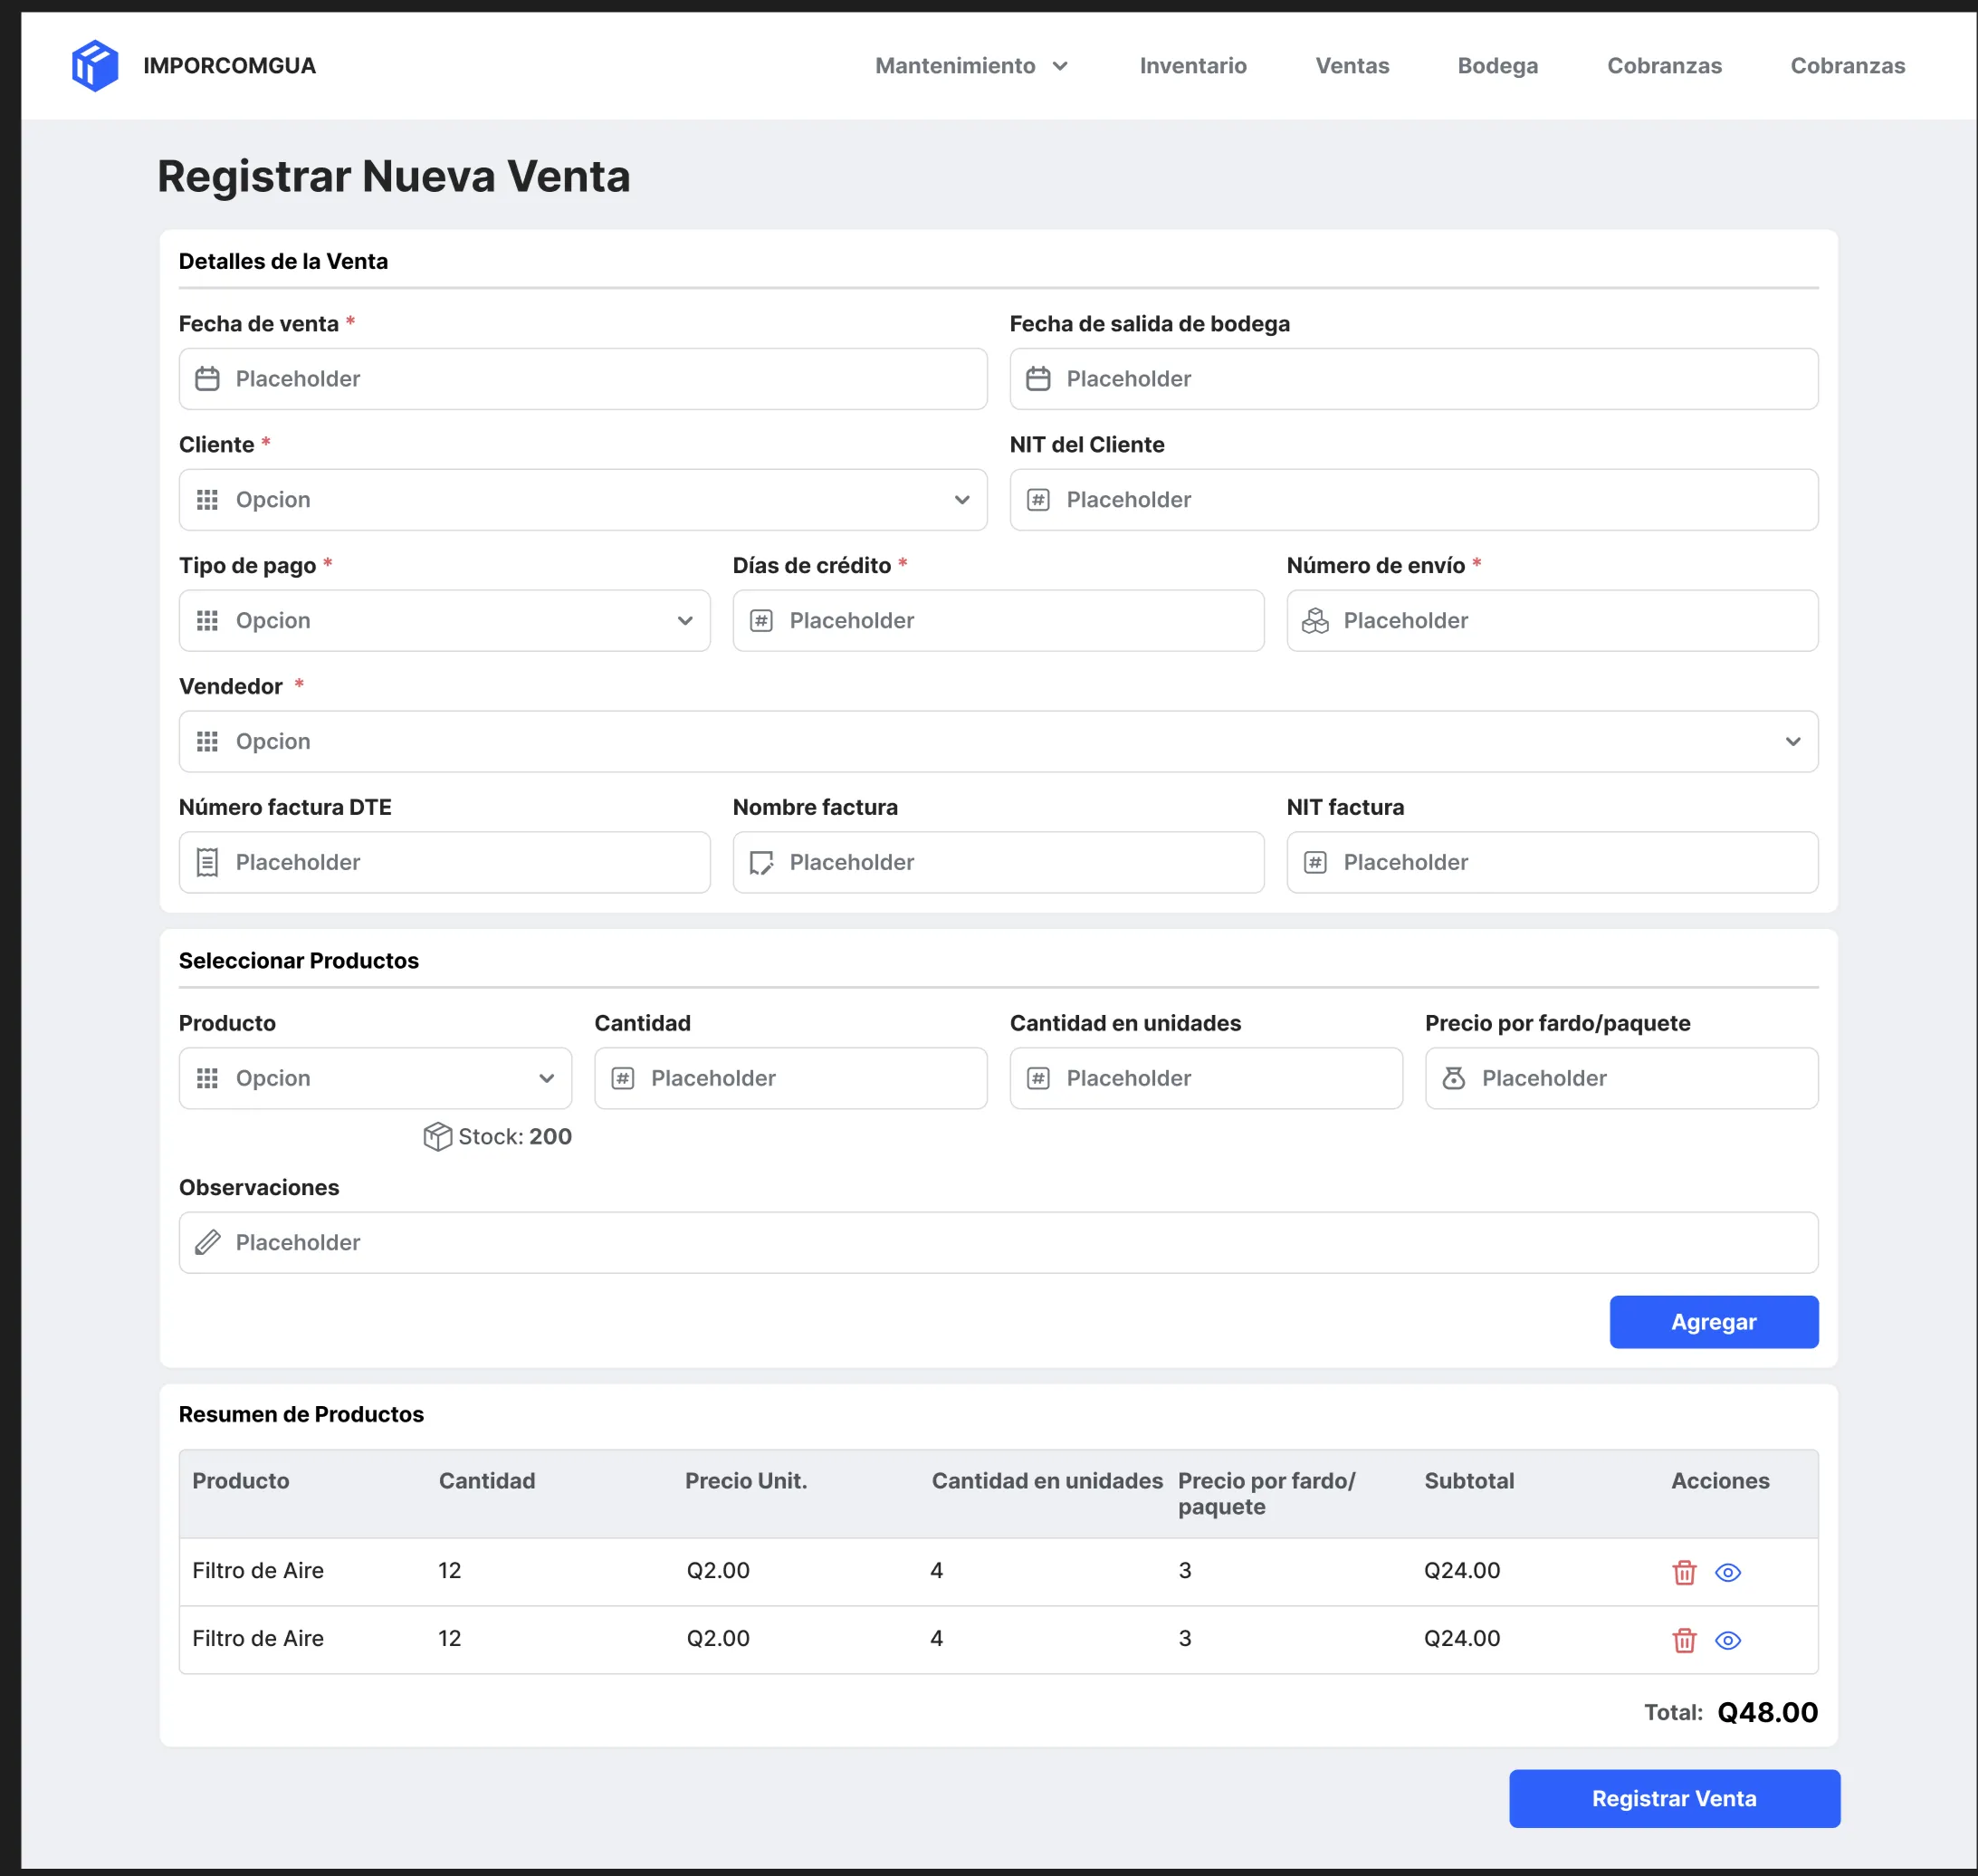Click receipt icon in Número factura DTE
The height and width of the screenshot is (1876, 1978).
[207, 862]
